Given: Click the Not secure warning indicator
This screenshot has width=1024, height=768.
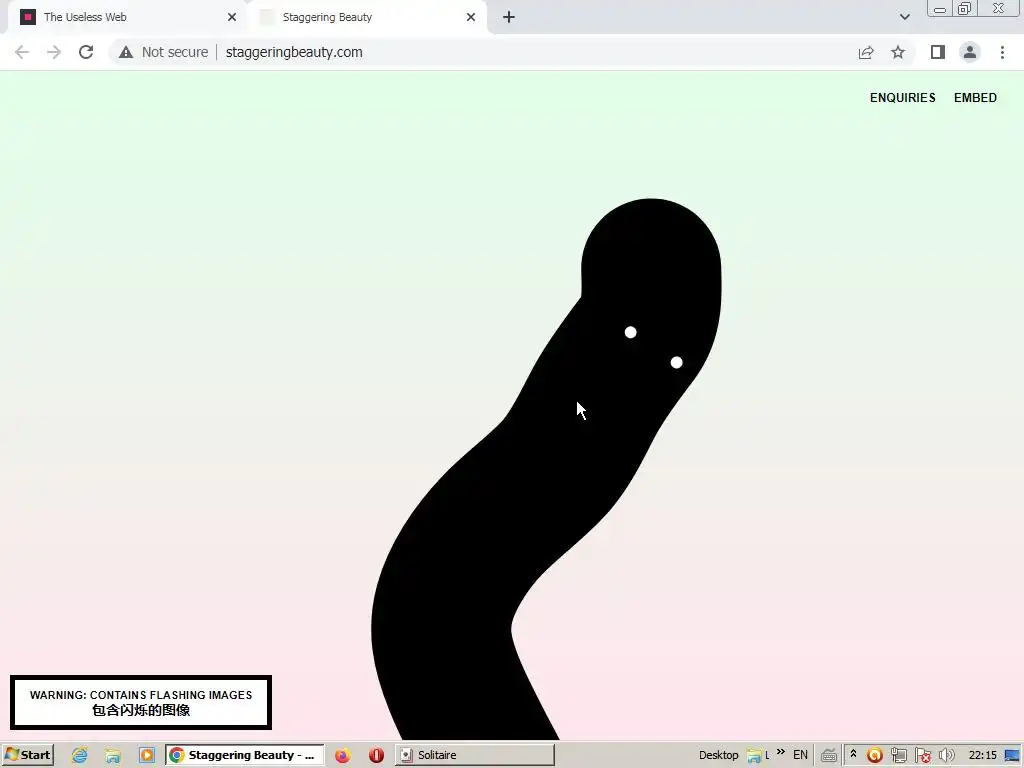Looking at the screenshot, I should 163,52.
